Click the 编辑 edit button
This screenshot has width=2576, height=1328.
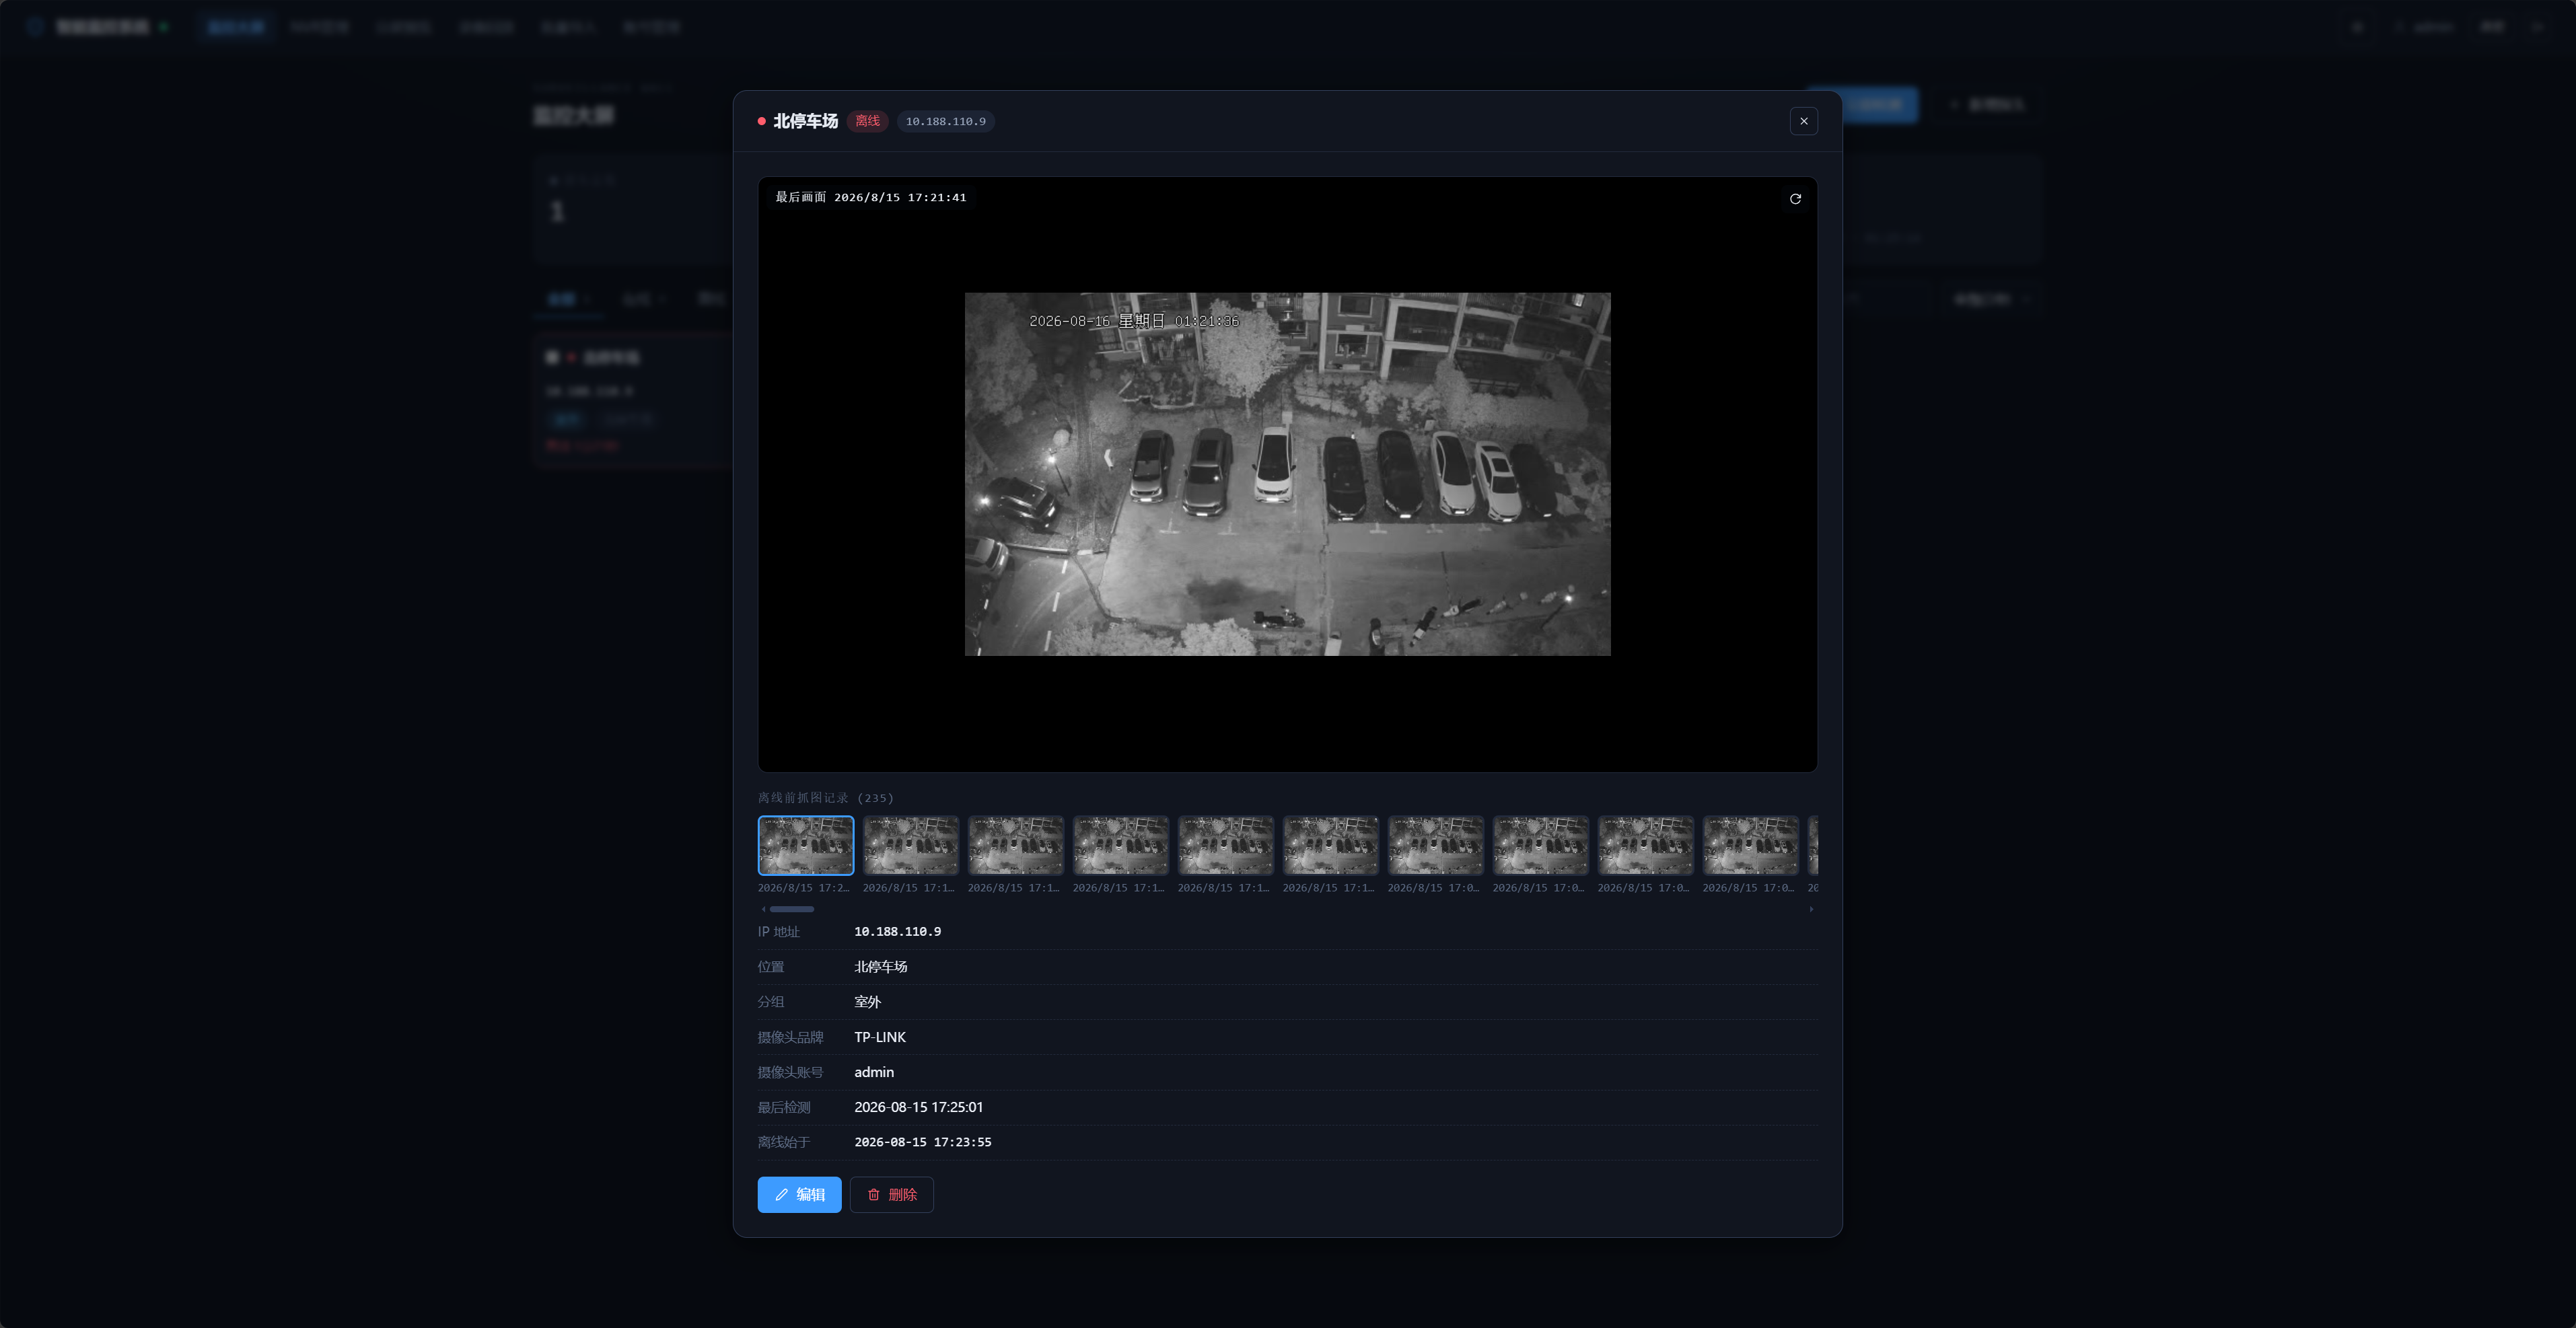799,1194
